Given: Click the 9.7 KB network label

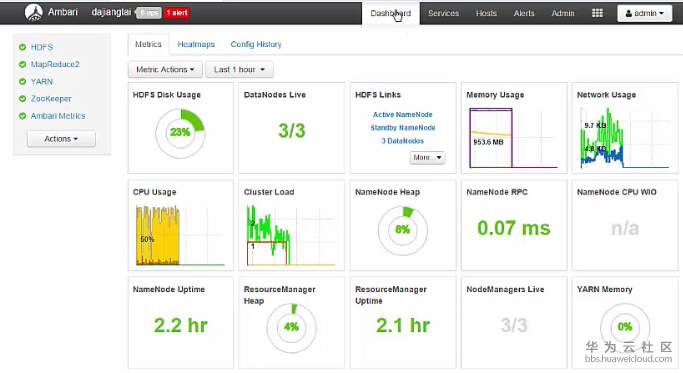Looking at the screenshot, I should click(x=595, y=125).
